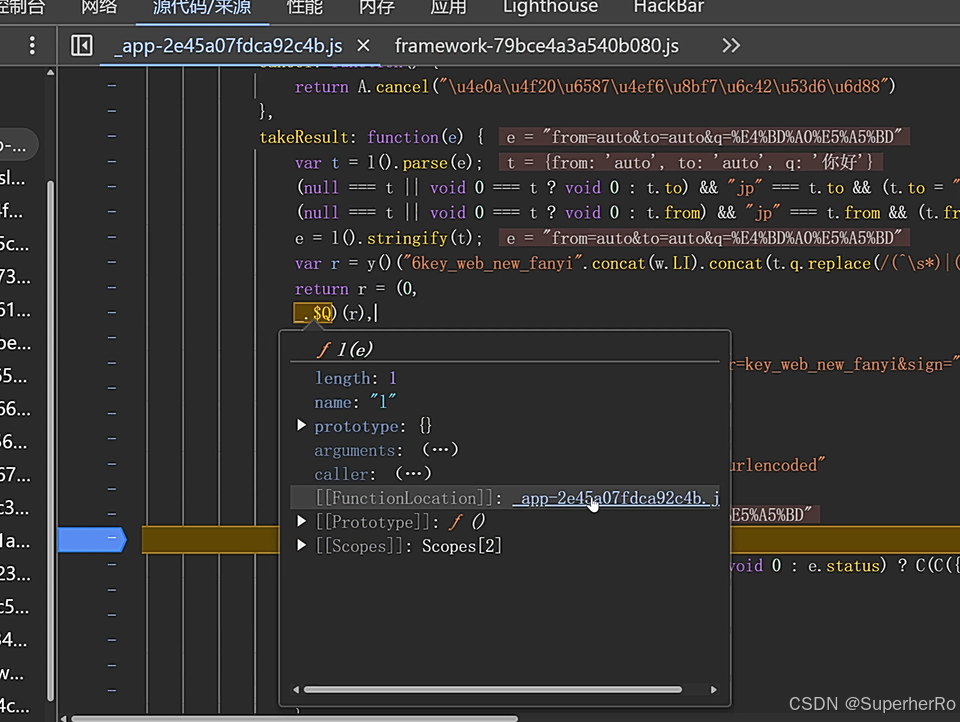Open the HackBar panel tab

(669, 7)
